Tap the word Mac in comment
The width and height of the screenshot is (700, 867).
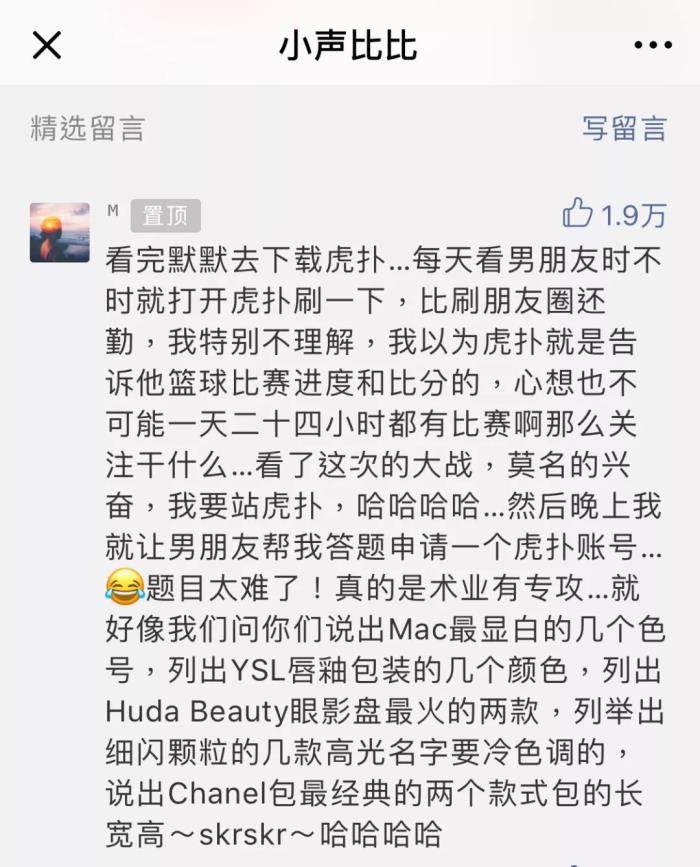pos(418,629)
